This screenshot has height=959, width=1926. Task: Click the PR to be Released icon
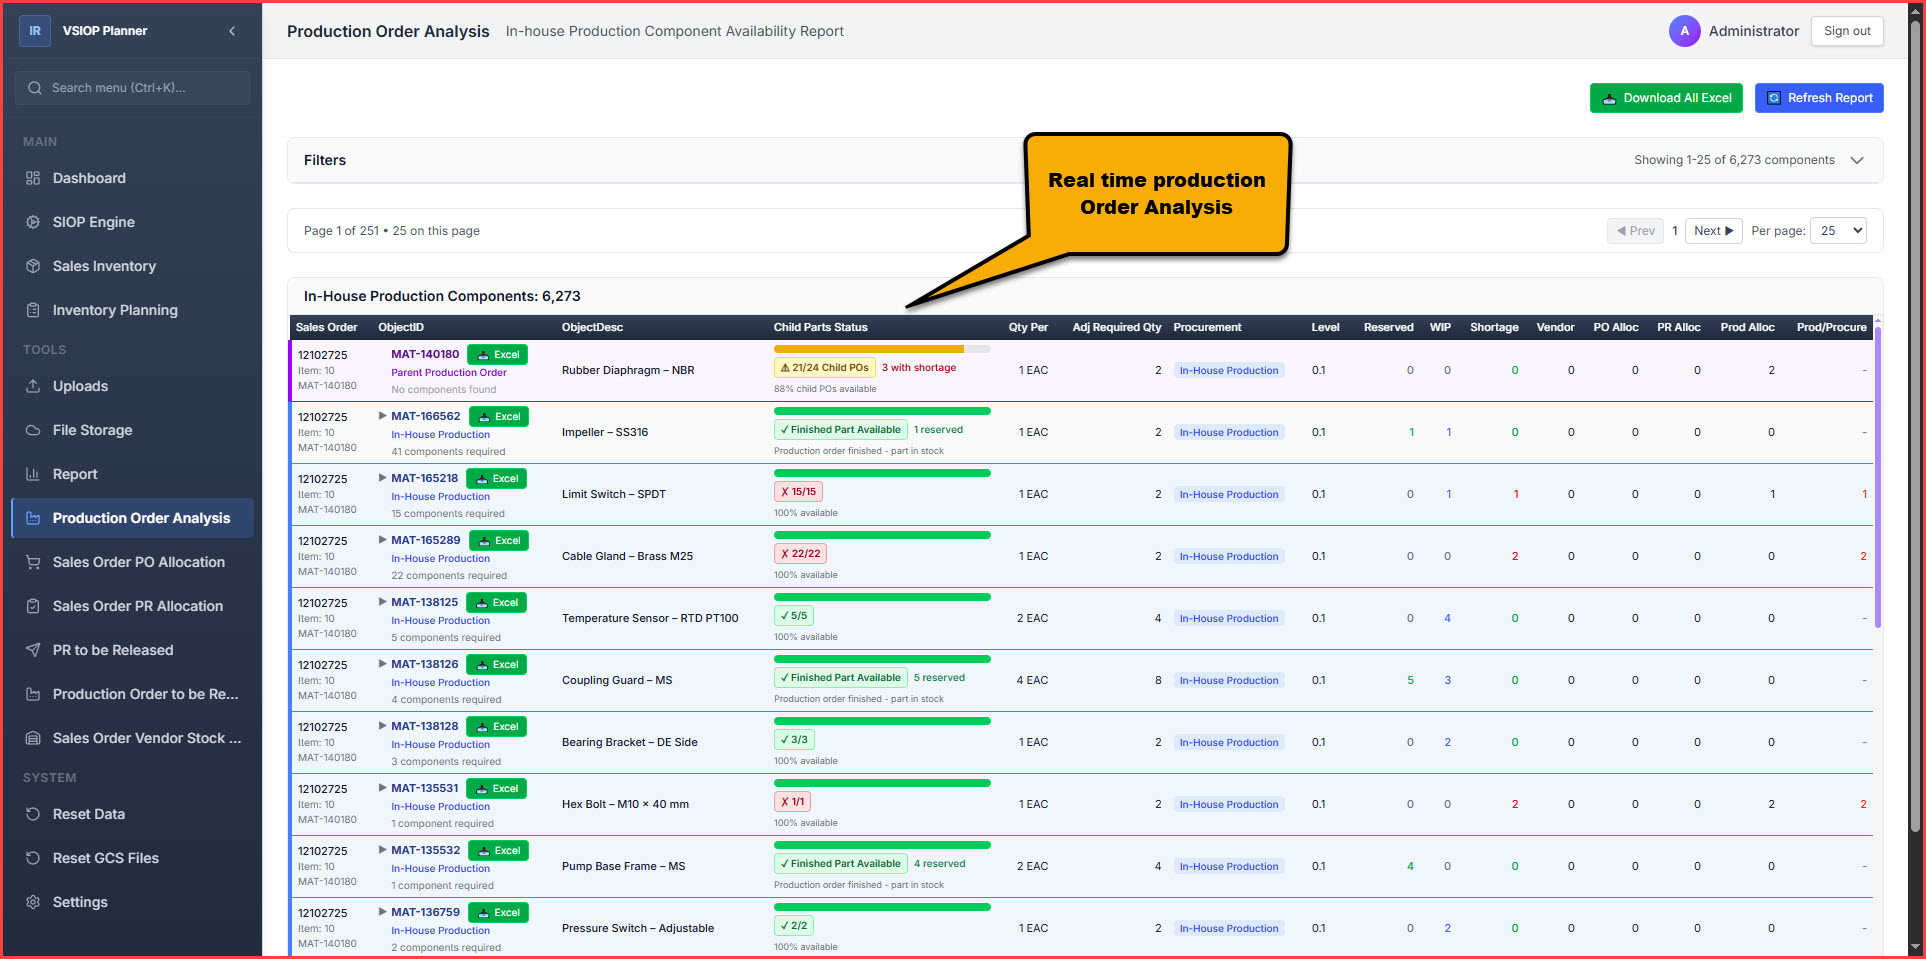click(33, 650)
